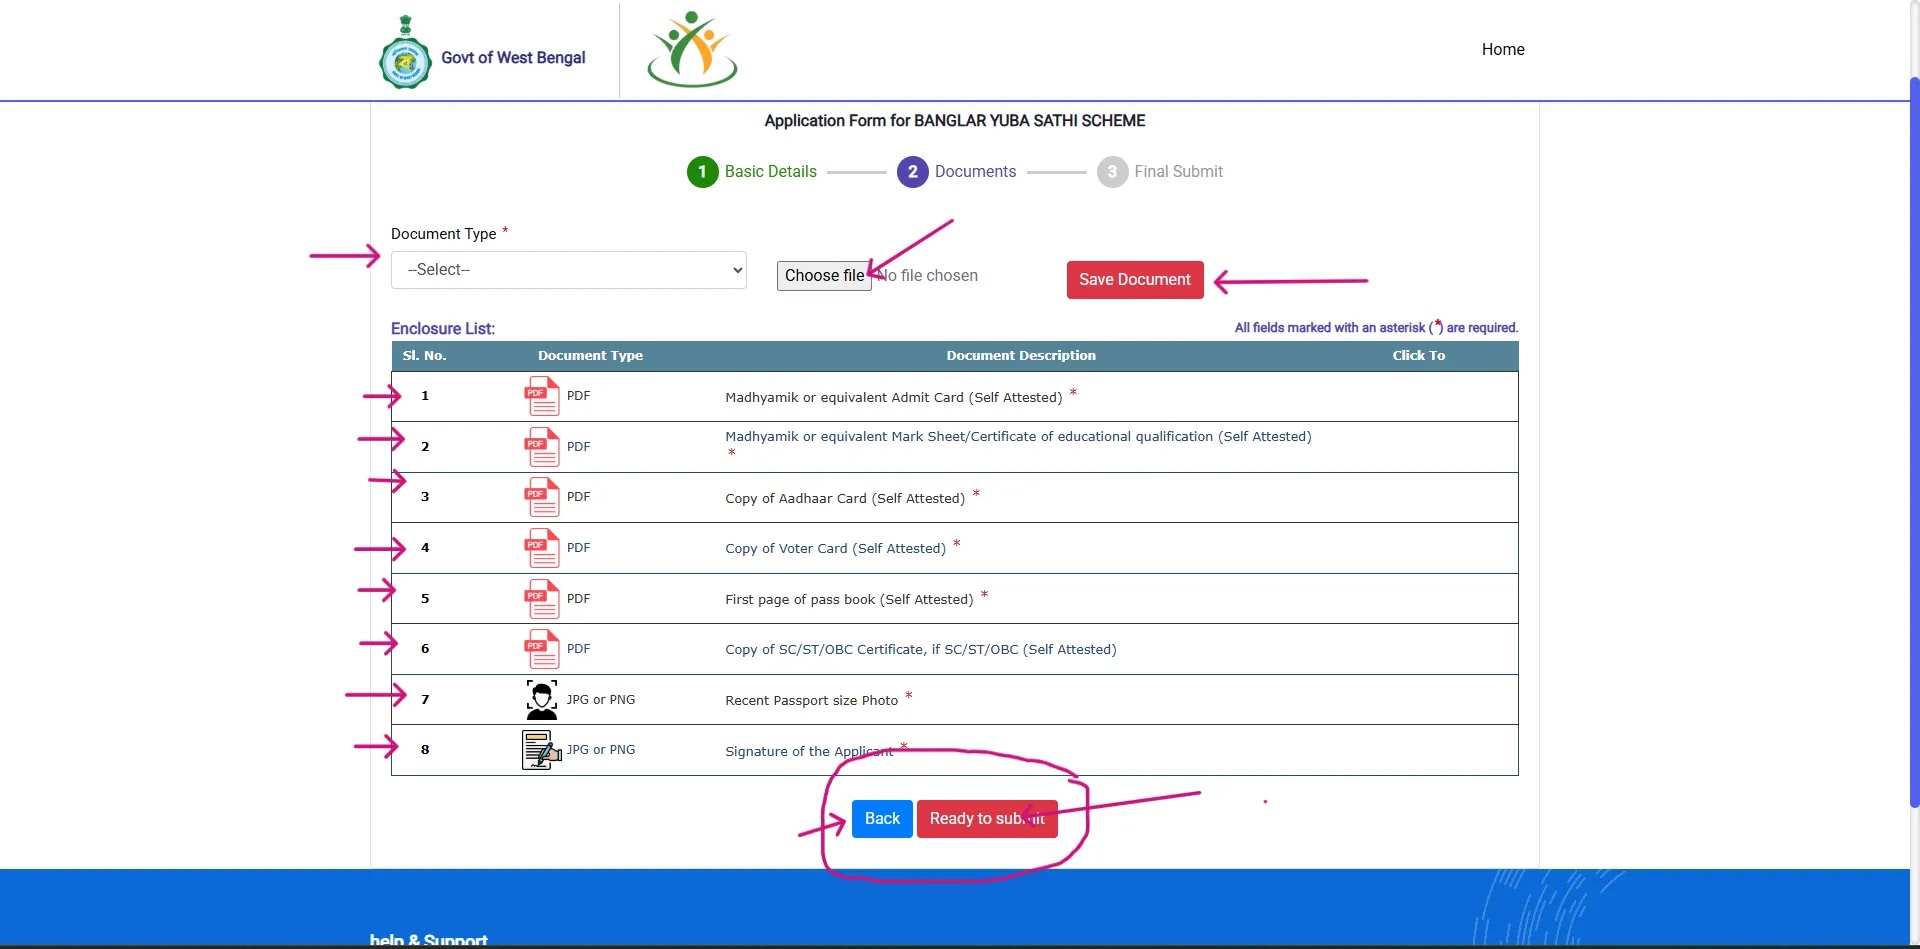This screenshot has width=1920, height=949.
Task: Click the passport photo JPG icon in row 7
Action: (x=541, y=699)
